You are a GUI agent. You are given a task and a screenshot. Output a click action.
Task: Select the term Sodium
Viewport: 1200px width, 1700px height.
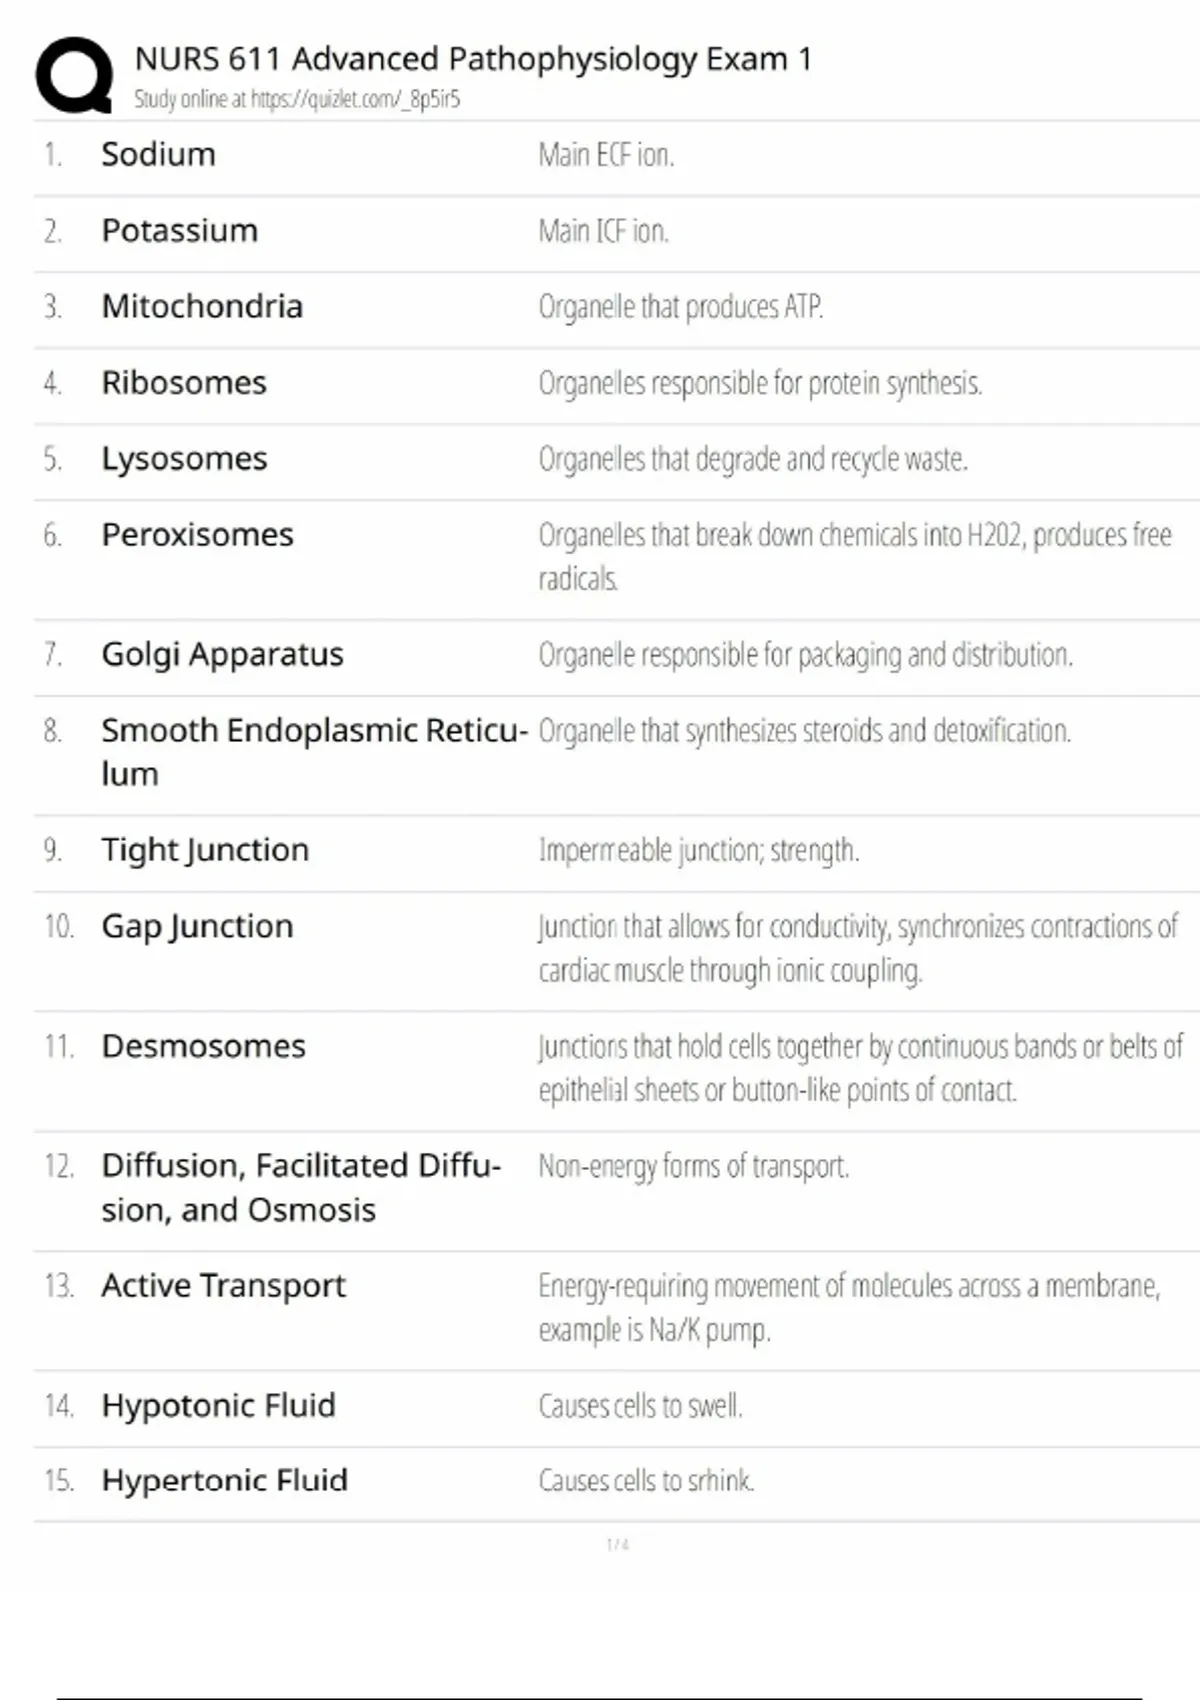[x=158, y=154]
